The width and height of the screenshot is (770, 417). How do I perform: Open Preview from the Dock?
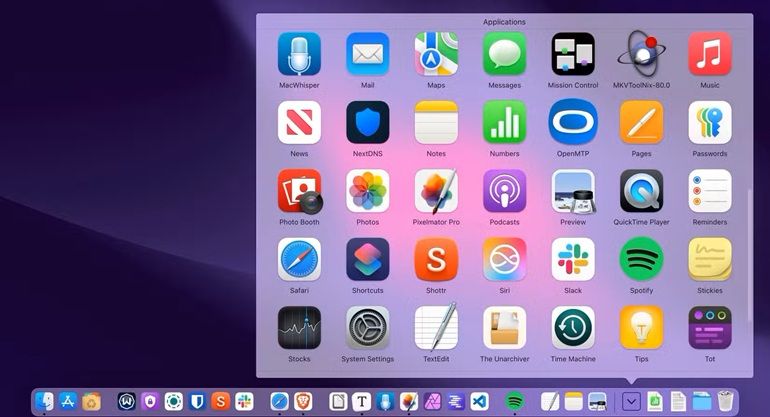click(x=597, y=401)
